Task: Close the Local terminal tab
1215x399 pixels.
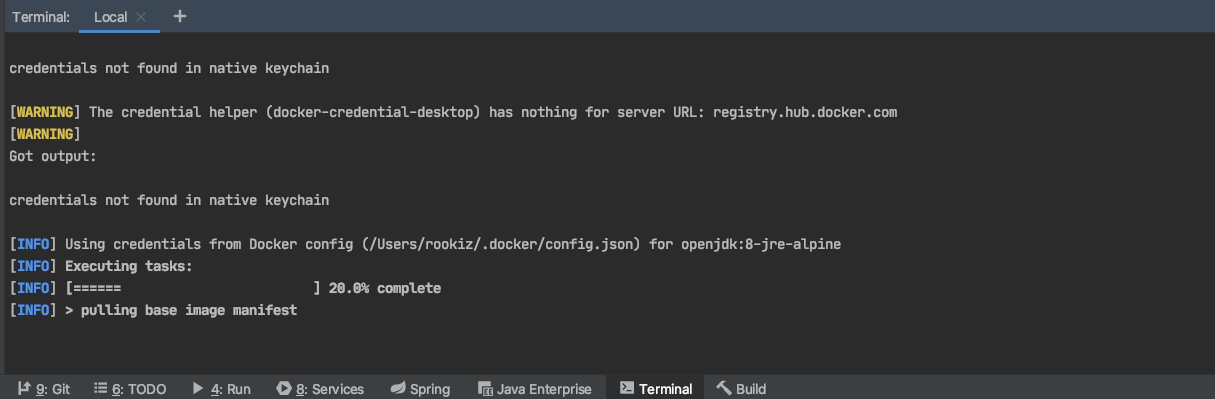Action: [141, 17]
